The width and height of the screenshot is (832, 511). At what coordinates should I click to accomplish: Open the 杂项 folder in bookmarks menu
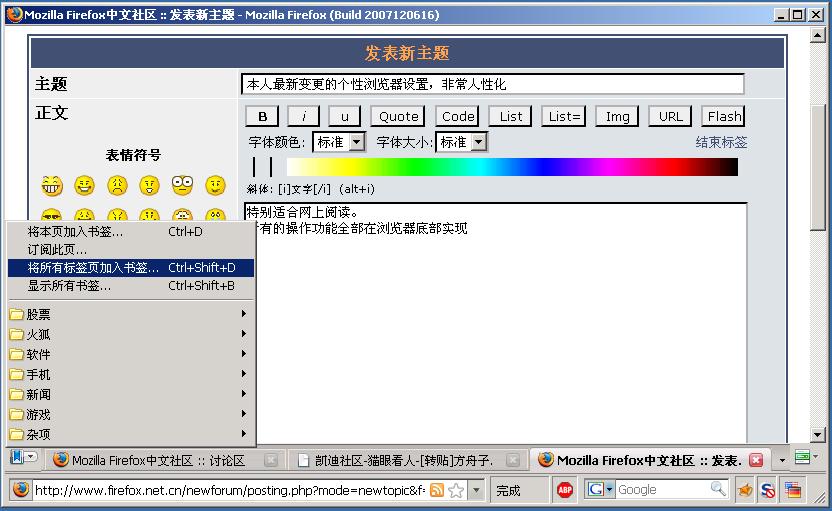point(131,434)
